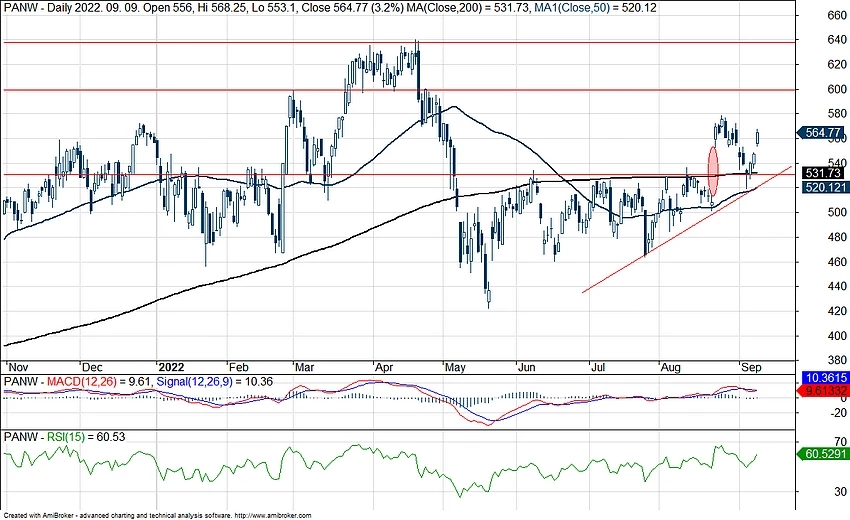Click the 480 price axis label

(837, 237)
